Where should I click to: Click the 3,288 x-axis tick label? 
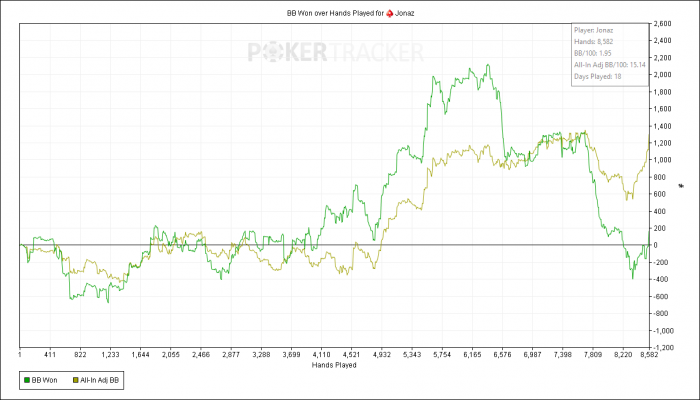click(261, 355)
